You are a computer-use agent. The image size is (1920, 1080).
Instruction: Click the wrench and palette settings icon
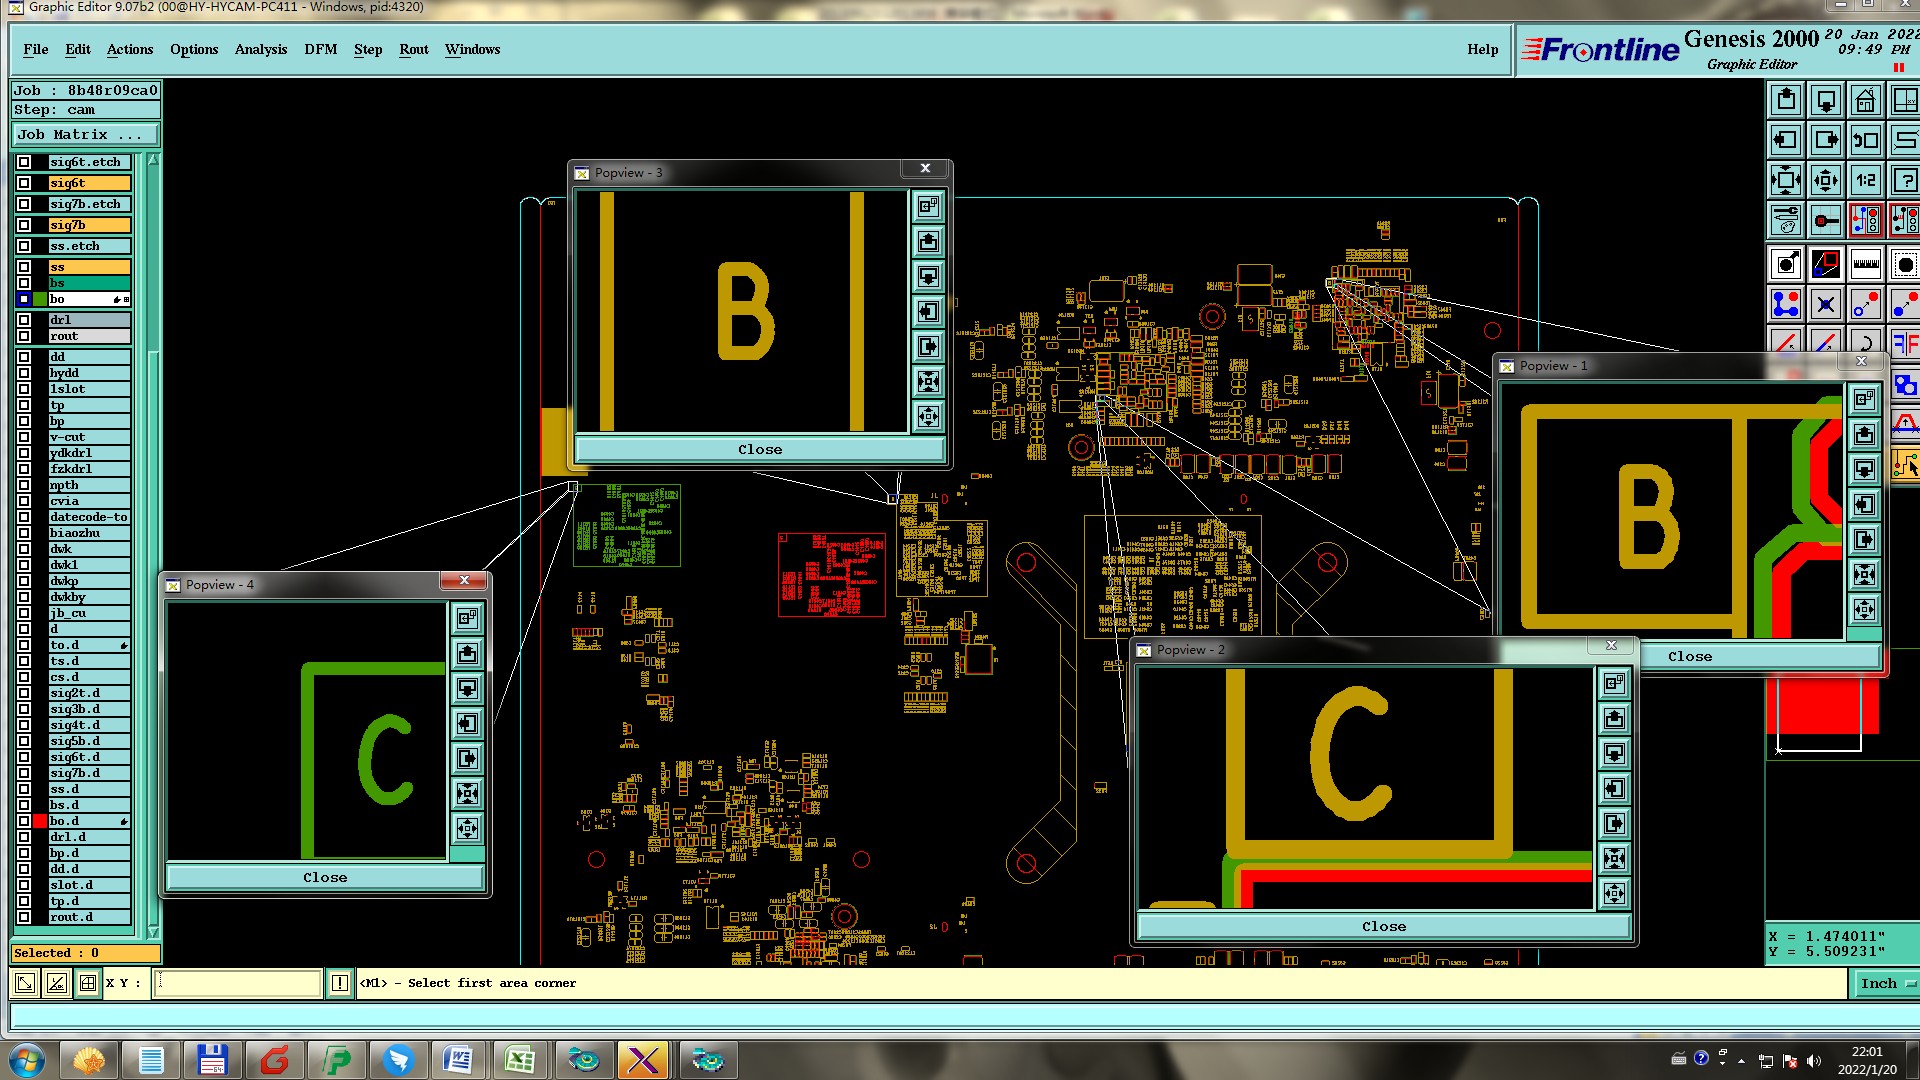(1785, 219)
